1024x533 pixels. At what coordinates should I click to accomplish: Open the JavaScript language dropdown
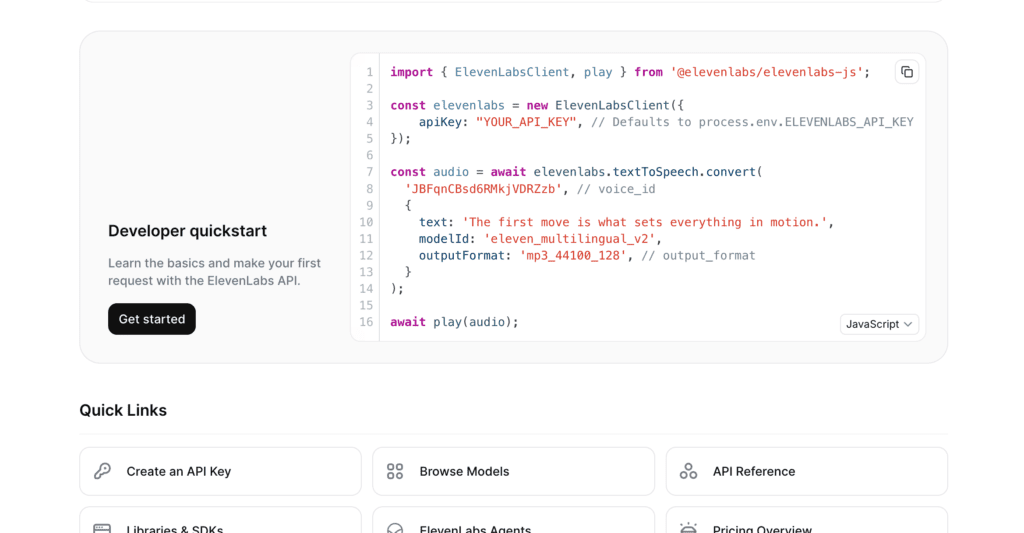[879, 324]
